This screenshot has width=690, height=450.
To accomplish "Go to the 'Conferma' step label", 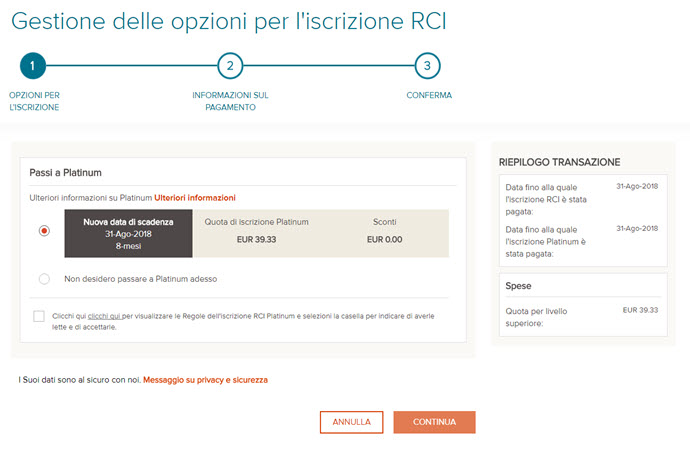I will pyautogui.click(x=428, y=96).
